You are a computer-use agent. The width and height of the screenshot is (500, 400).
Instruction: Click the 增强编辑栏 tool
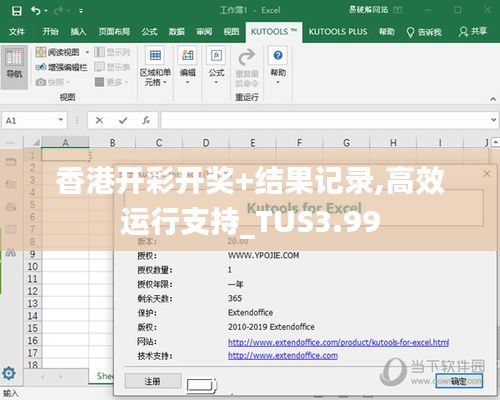tap(61, 67)
